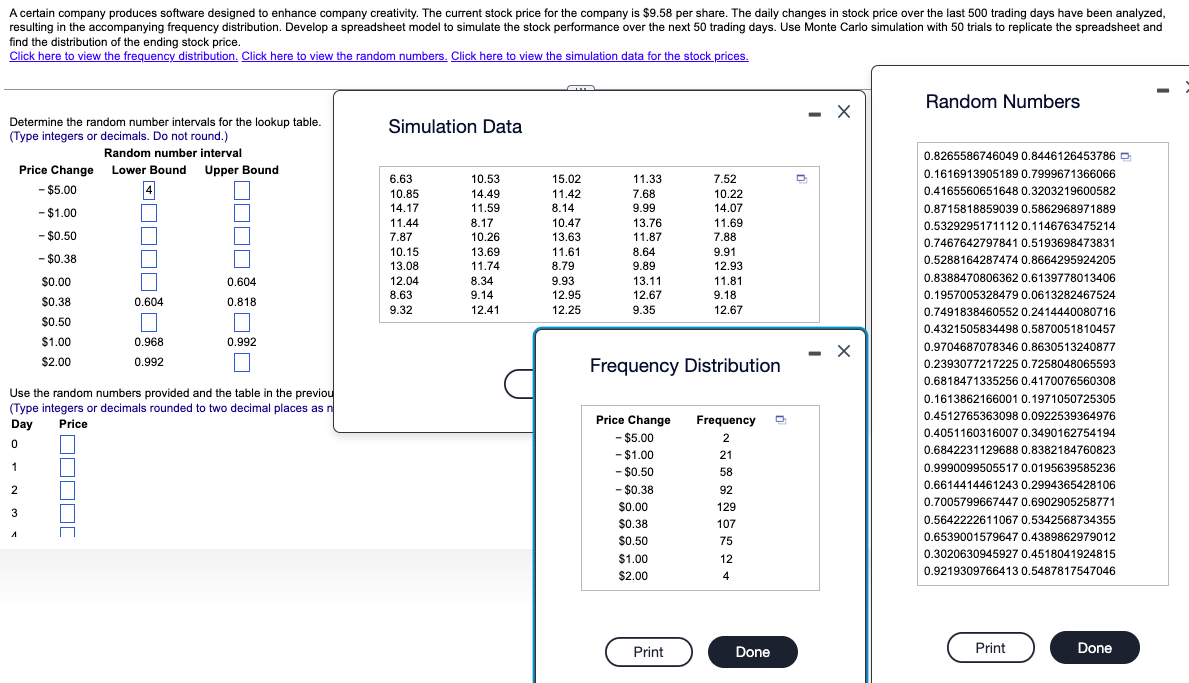Viewport: 1189px width, 683px height.
Task: Select lower bound input for $0.50
Action: pos(148,321)
